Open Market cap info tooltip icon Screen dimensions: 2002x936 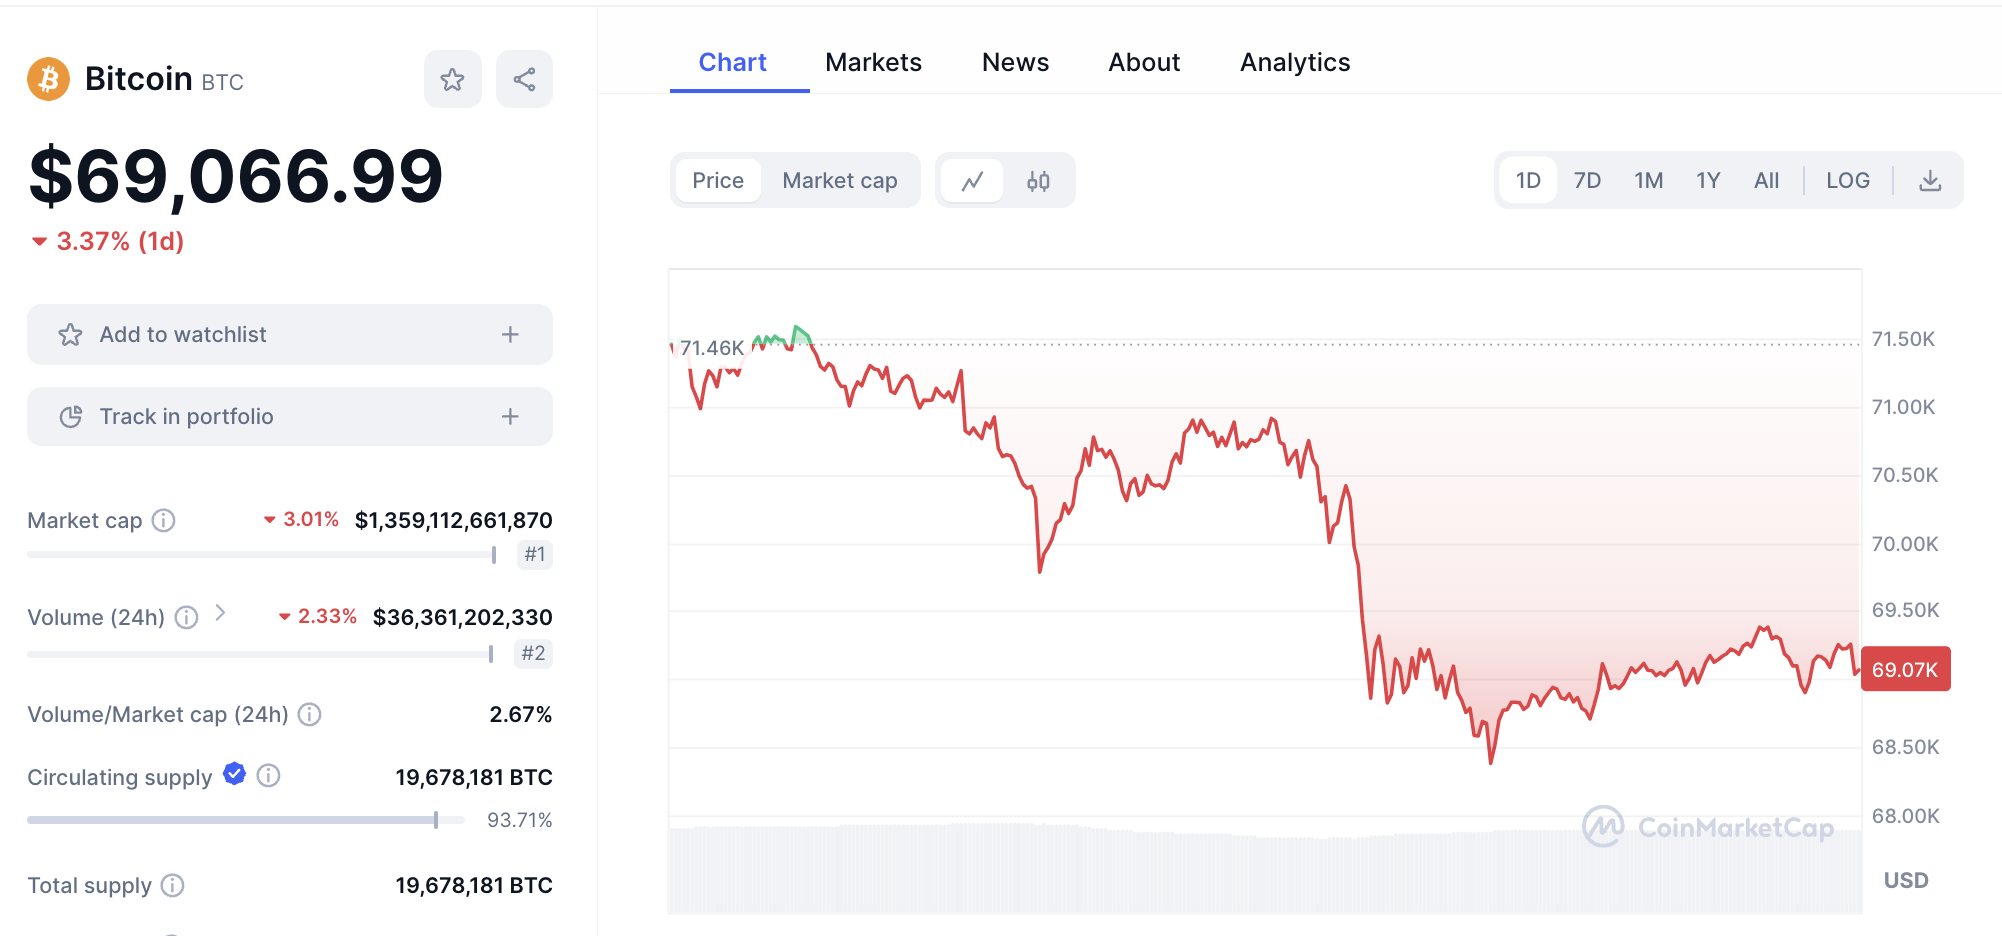pos(163,520)
